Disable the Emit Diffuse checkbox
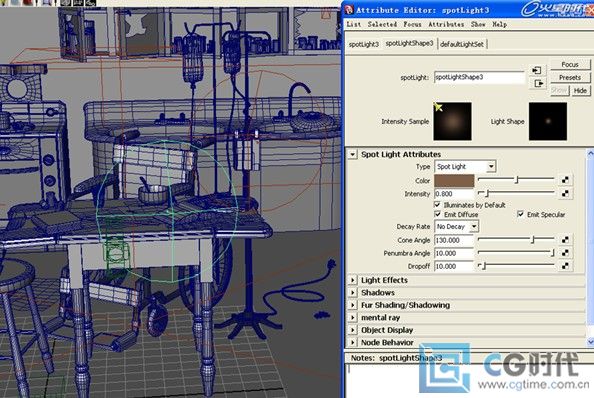This screenshot has width=594, height=398. click(437, 214)
